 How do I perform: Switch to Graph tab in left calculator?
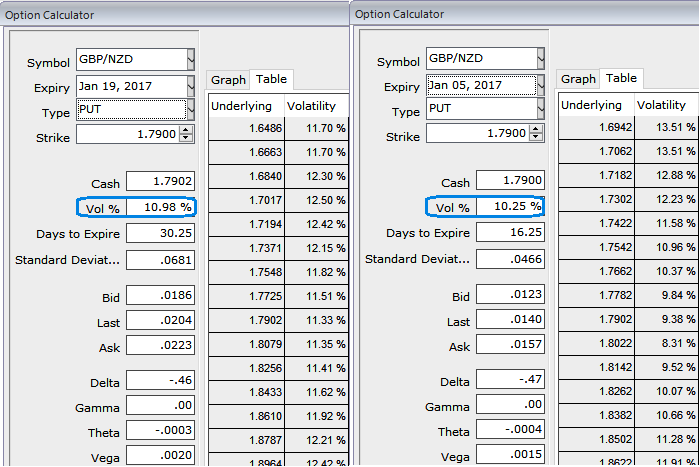[228, 80]
